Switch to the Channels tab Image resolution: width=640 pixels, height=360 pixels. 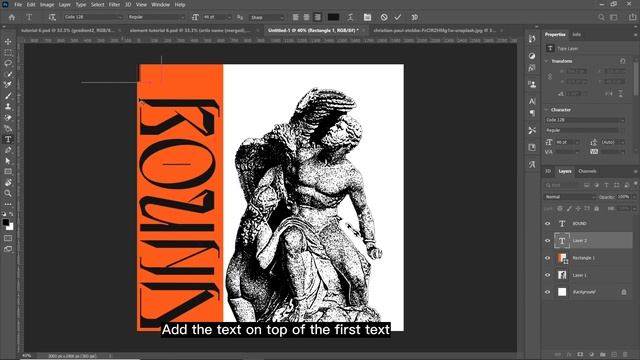[x=587, y=171]
